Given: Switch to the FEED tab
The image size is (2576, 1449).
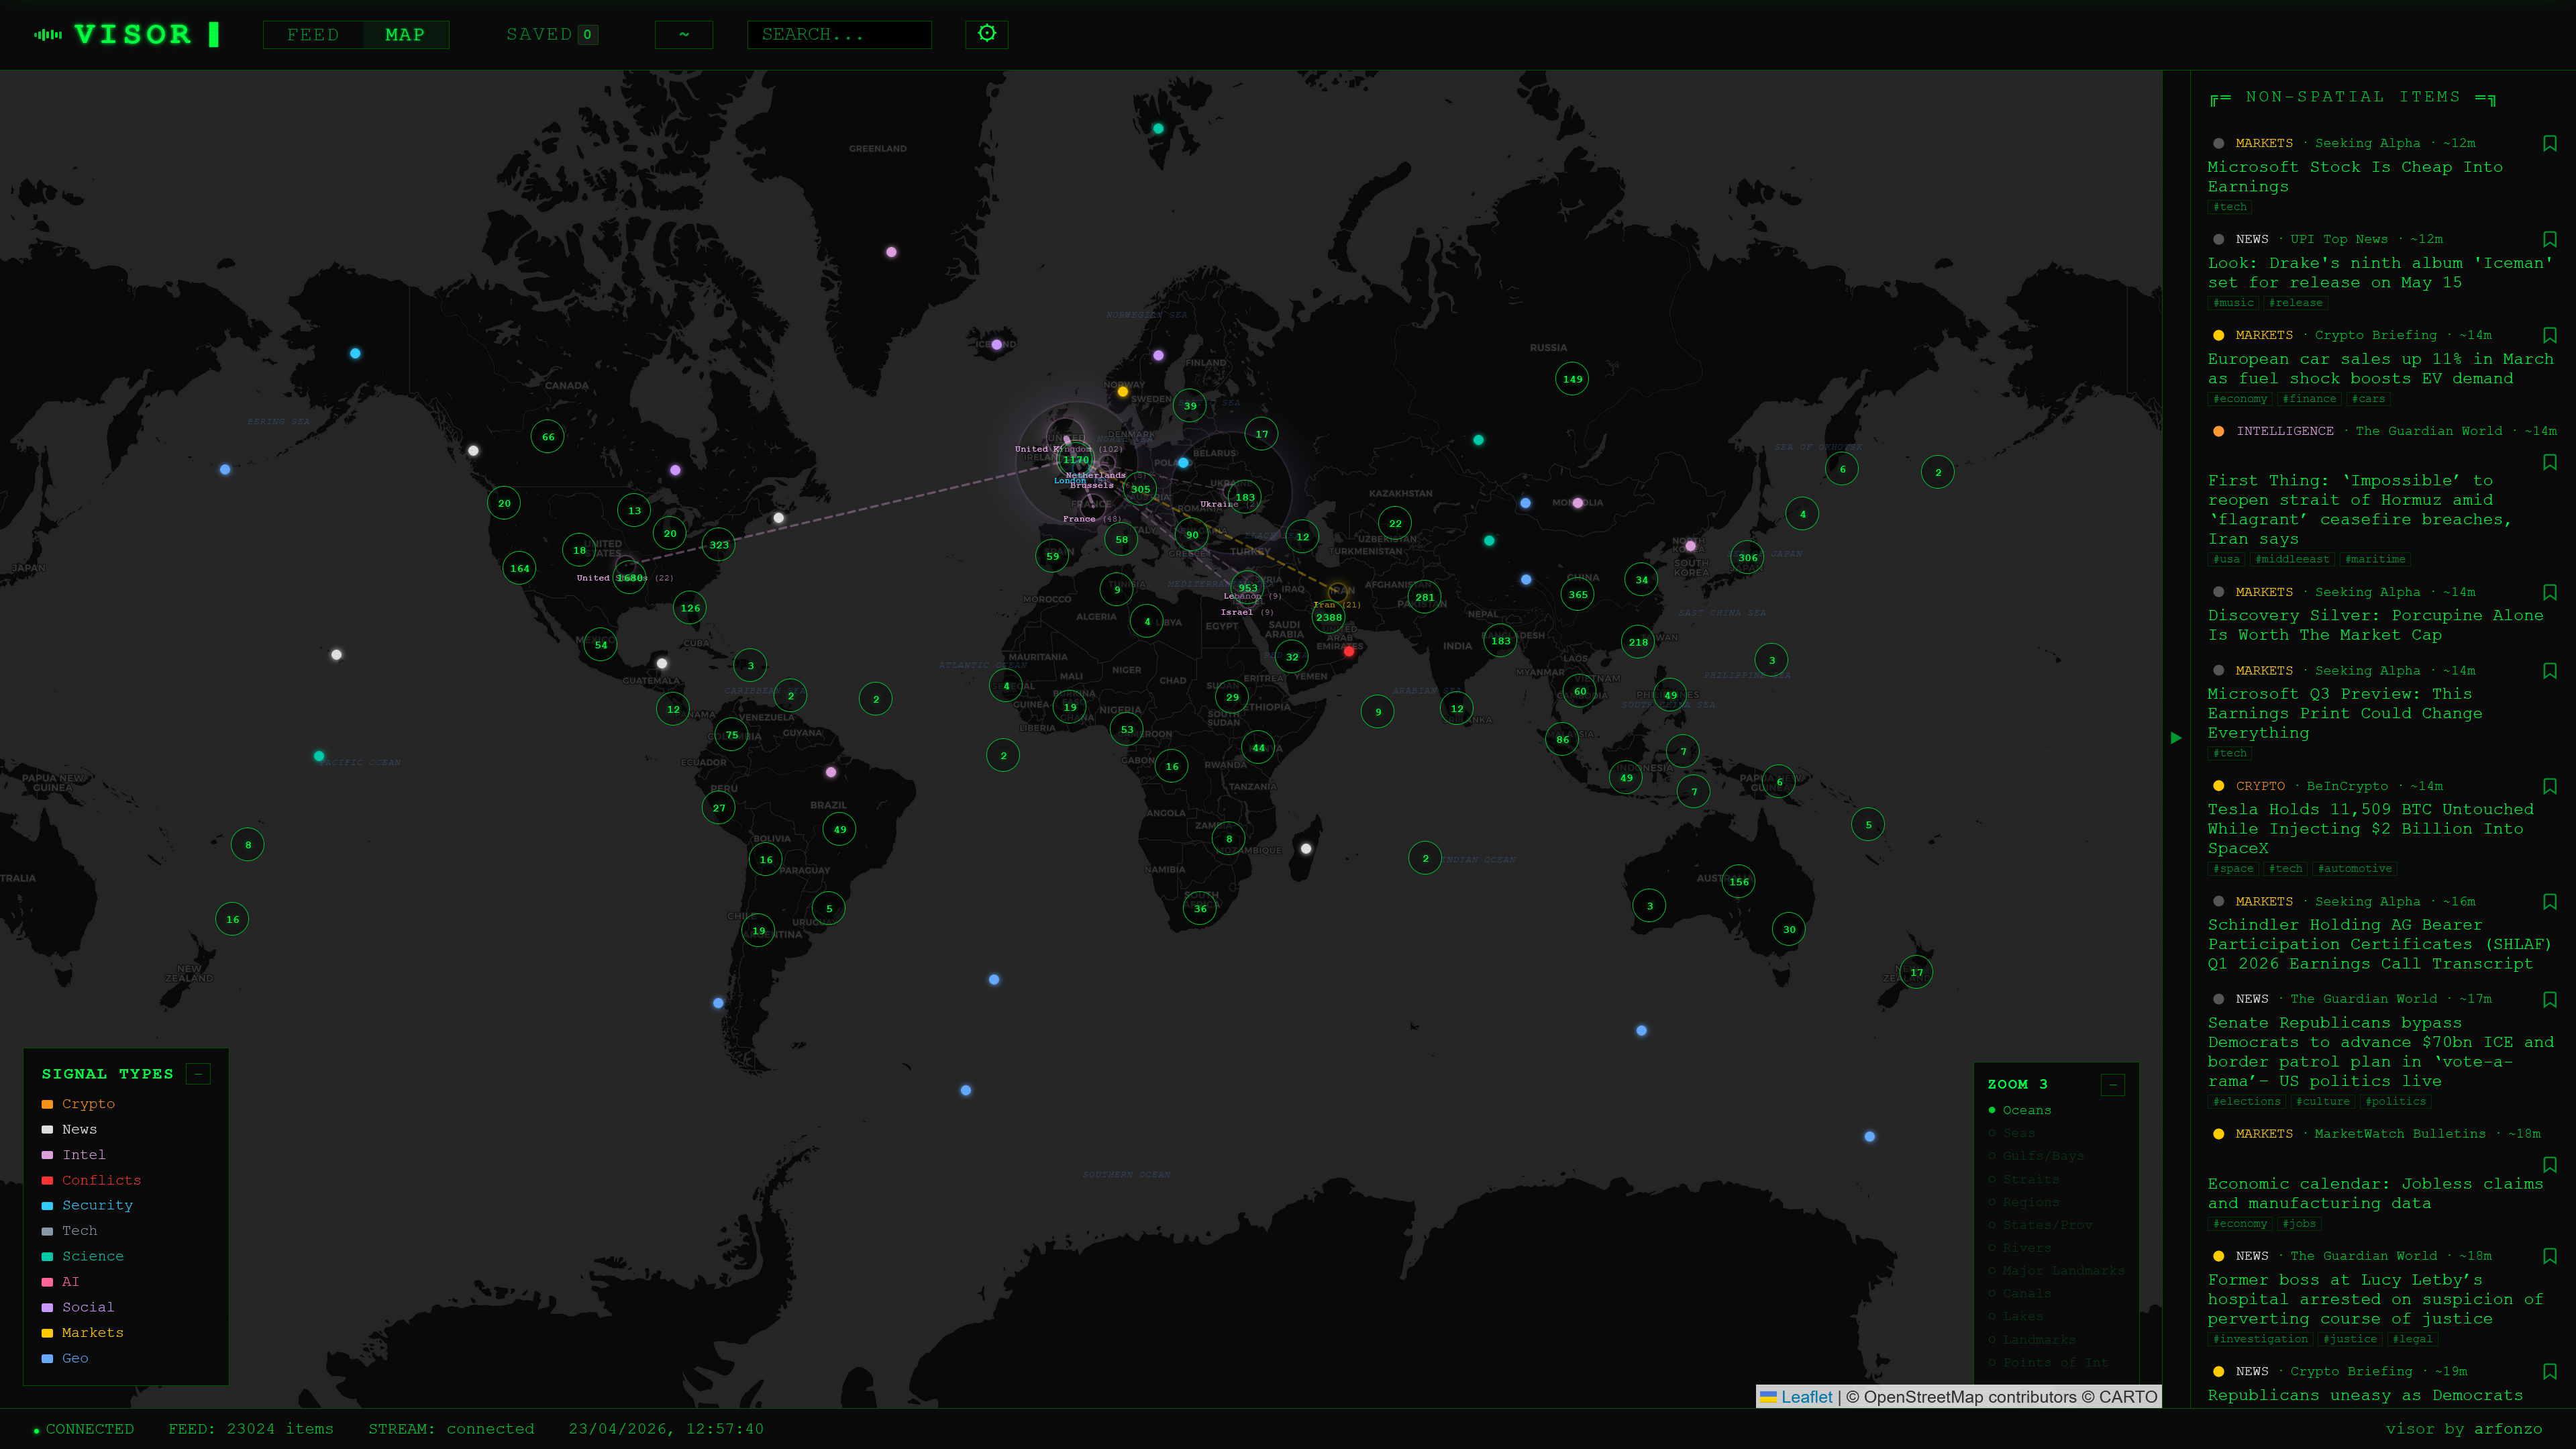Looking at the screenshot, I should (313, 35).
